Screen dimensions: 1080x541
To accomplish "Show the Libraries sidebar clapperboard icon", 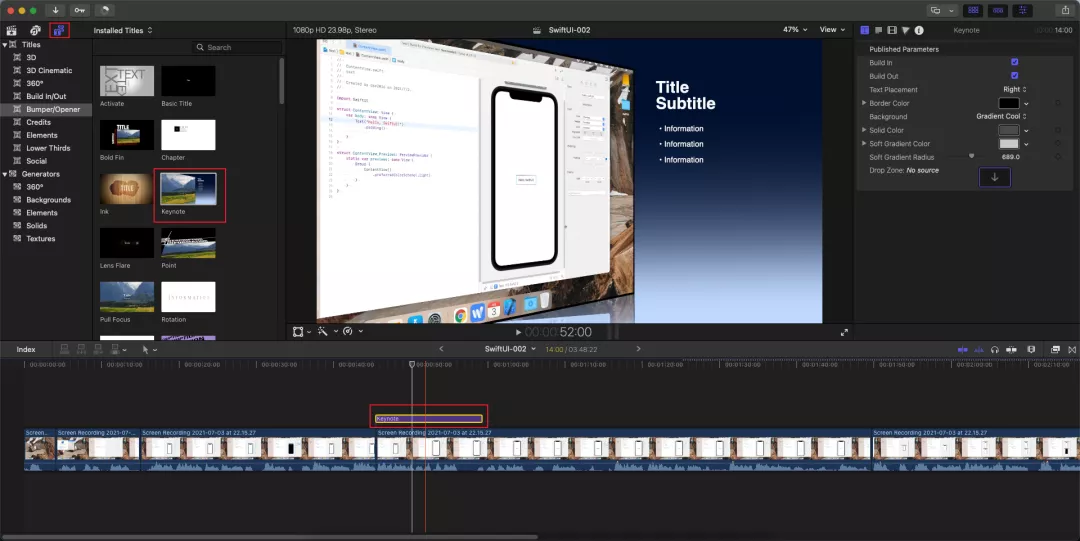I will 11,30.
